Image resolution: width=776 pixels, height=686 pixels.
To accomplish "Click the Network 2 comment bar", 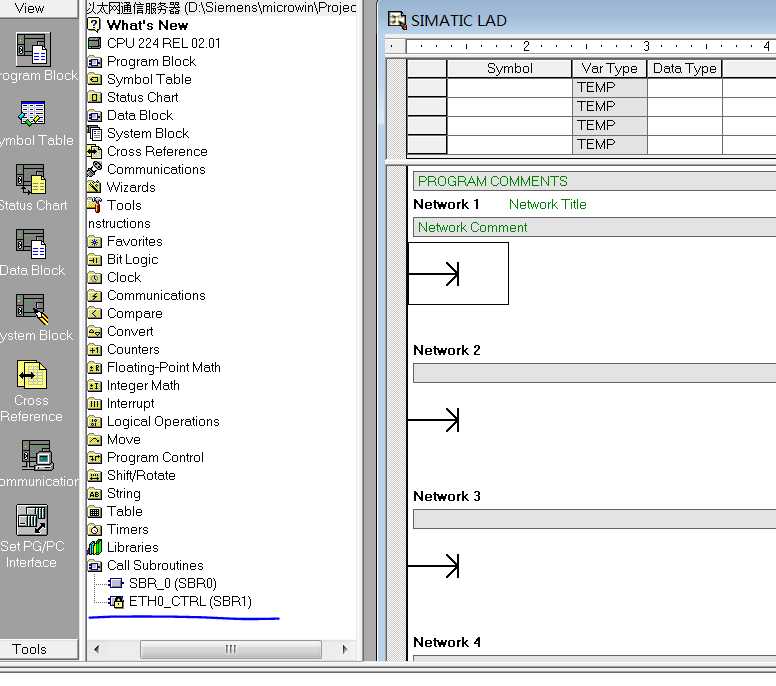I will (594, 373).
